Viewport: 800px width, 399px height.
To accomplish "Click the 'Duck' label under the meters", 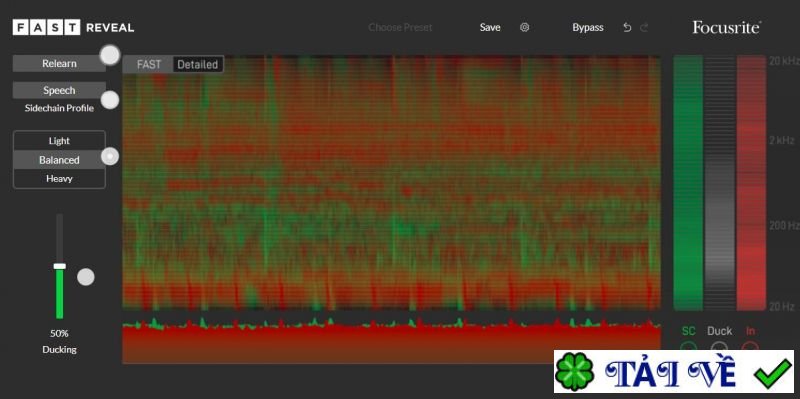I will (719, 331).
